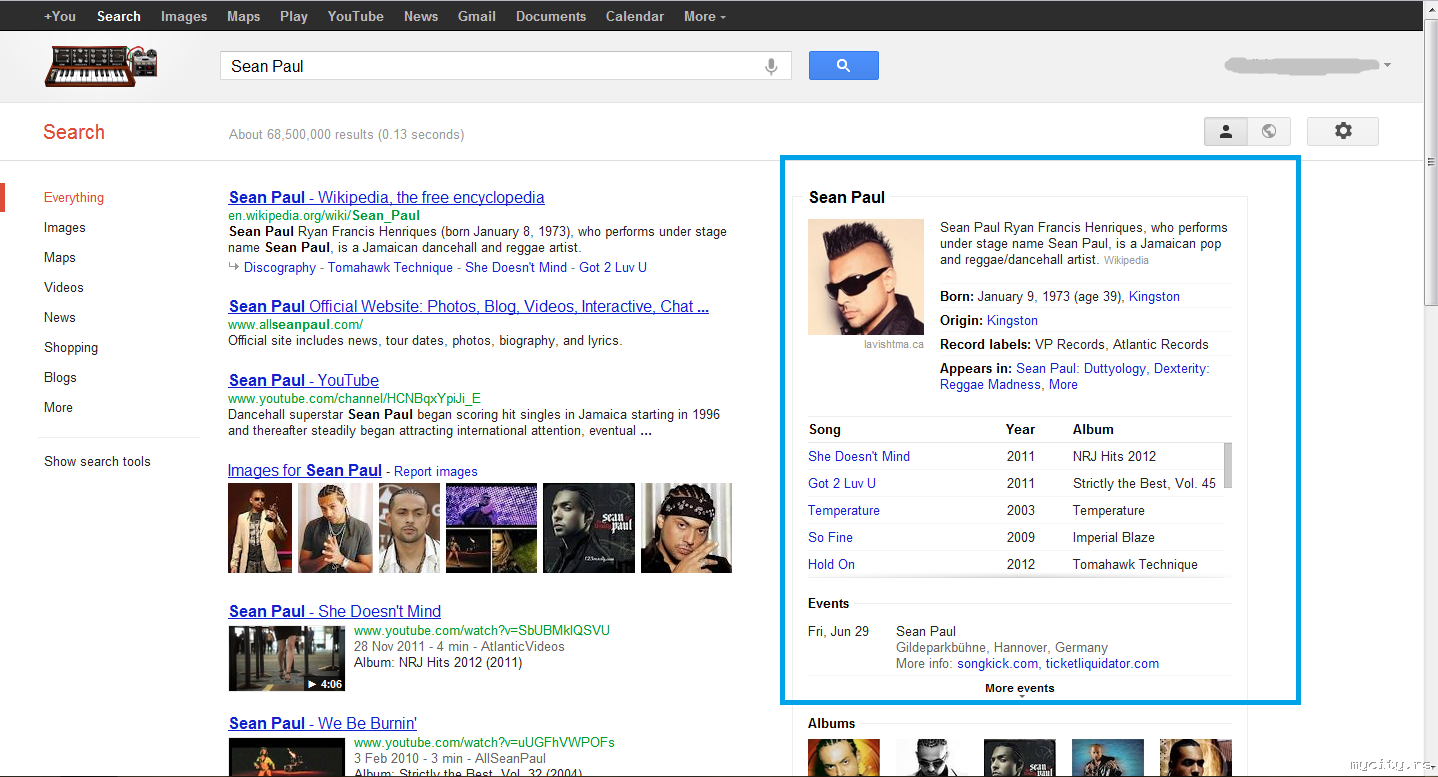Open the More dropdown in top bar
Image resolution: width=1438 pixels, height=777 pixels.
point(705,16)
